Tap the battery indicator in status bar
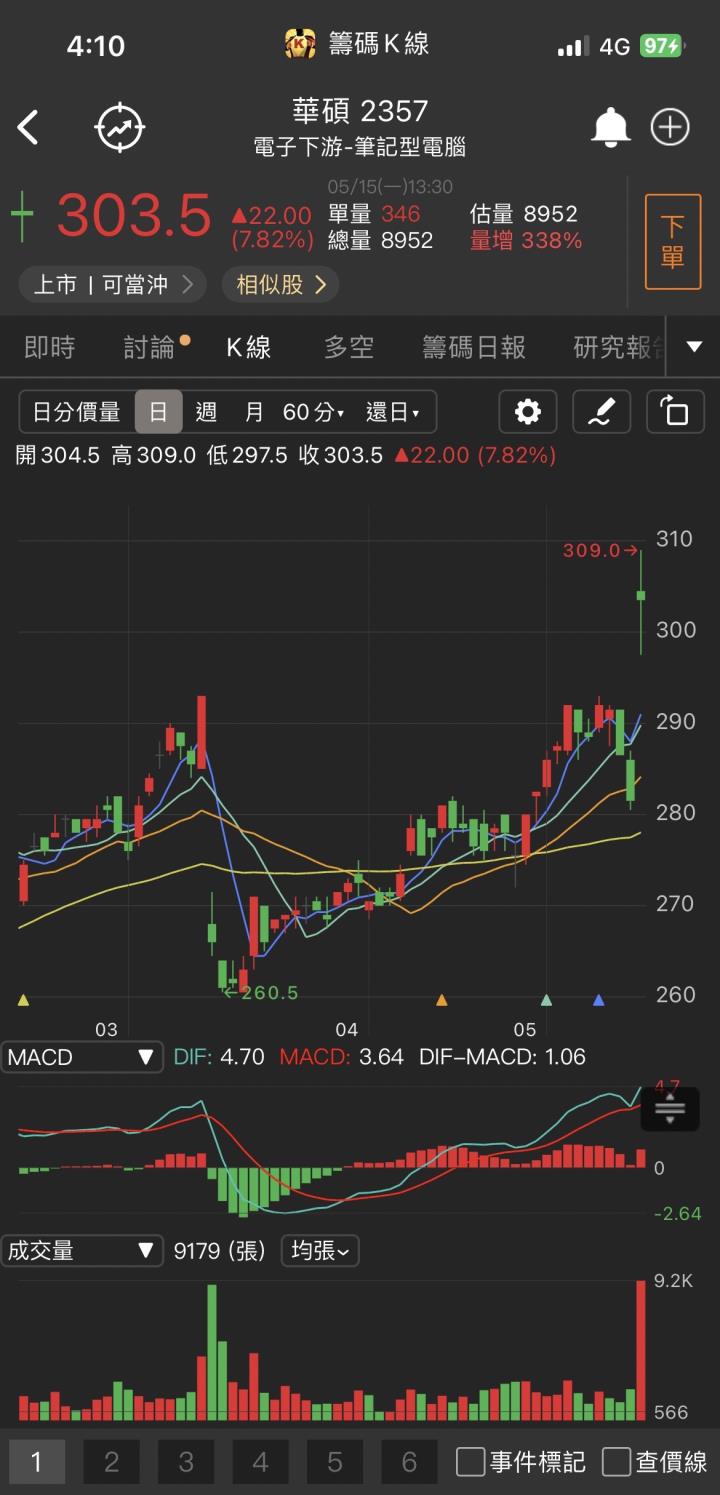The image size is (720, 1495). pyautogui.click(x=661, y=46)
